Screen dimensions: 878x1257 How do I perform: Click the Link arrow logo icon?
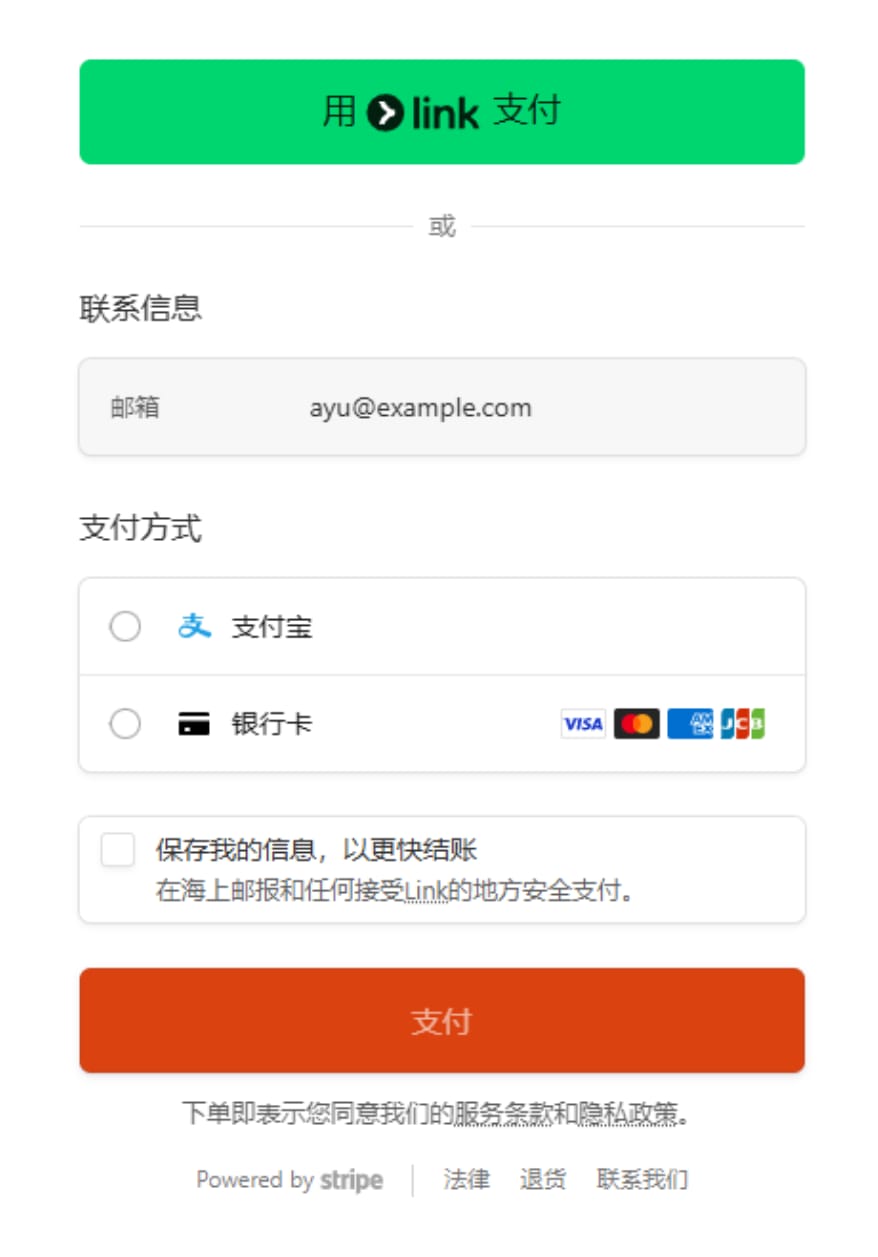tap(385, 112)
